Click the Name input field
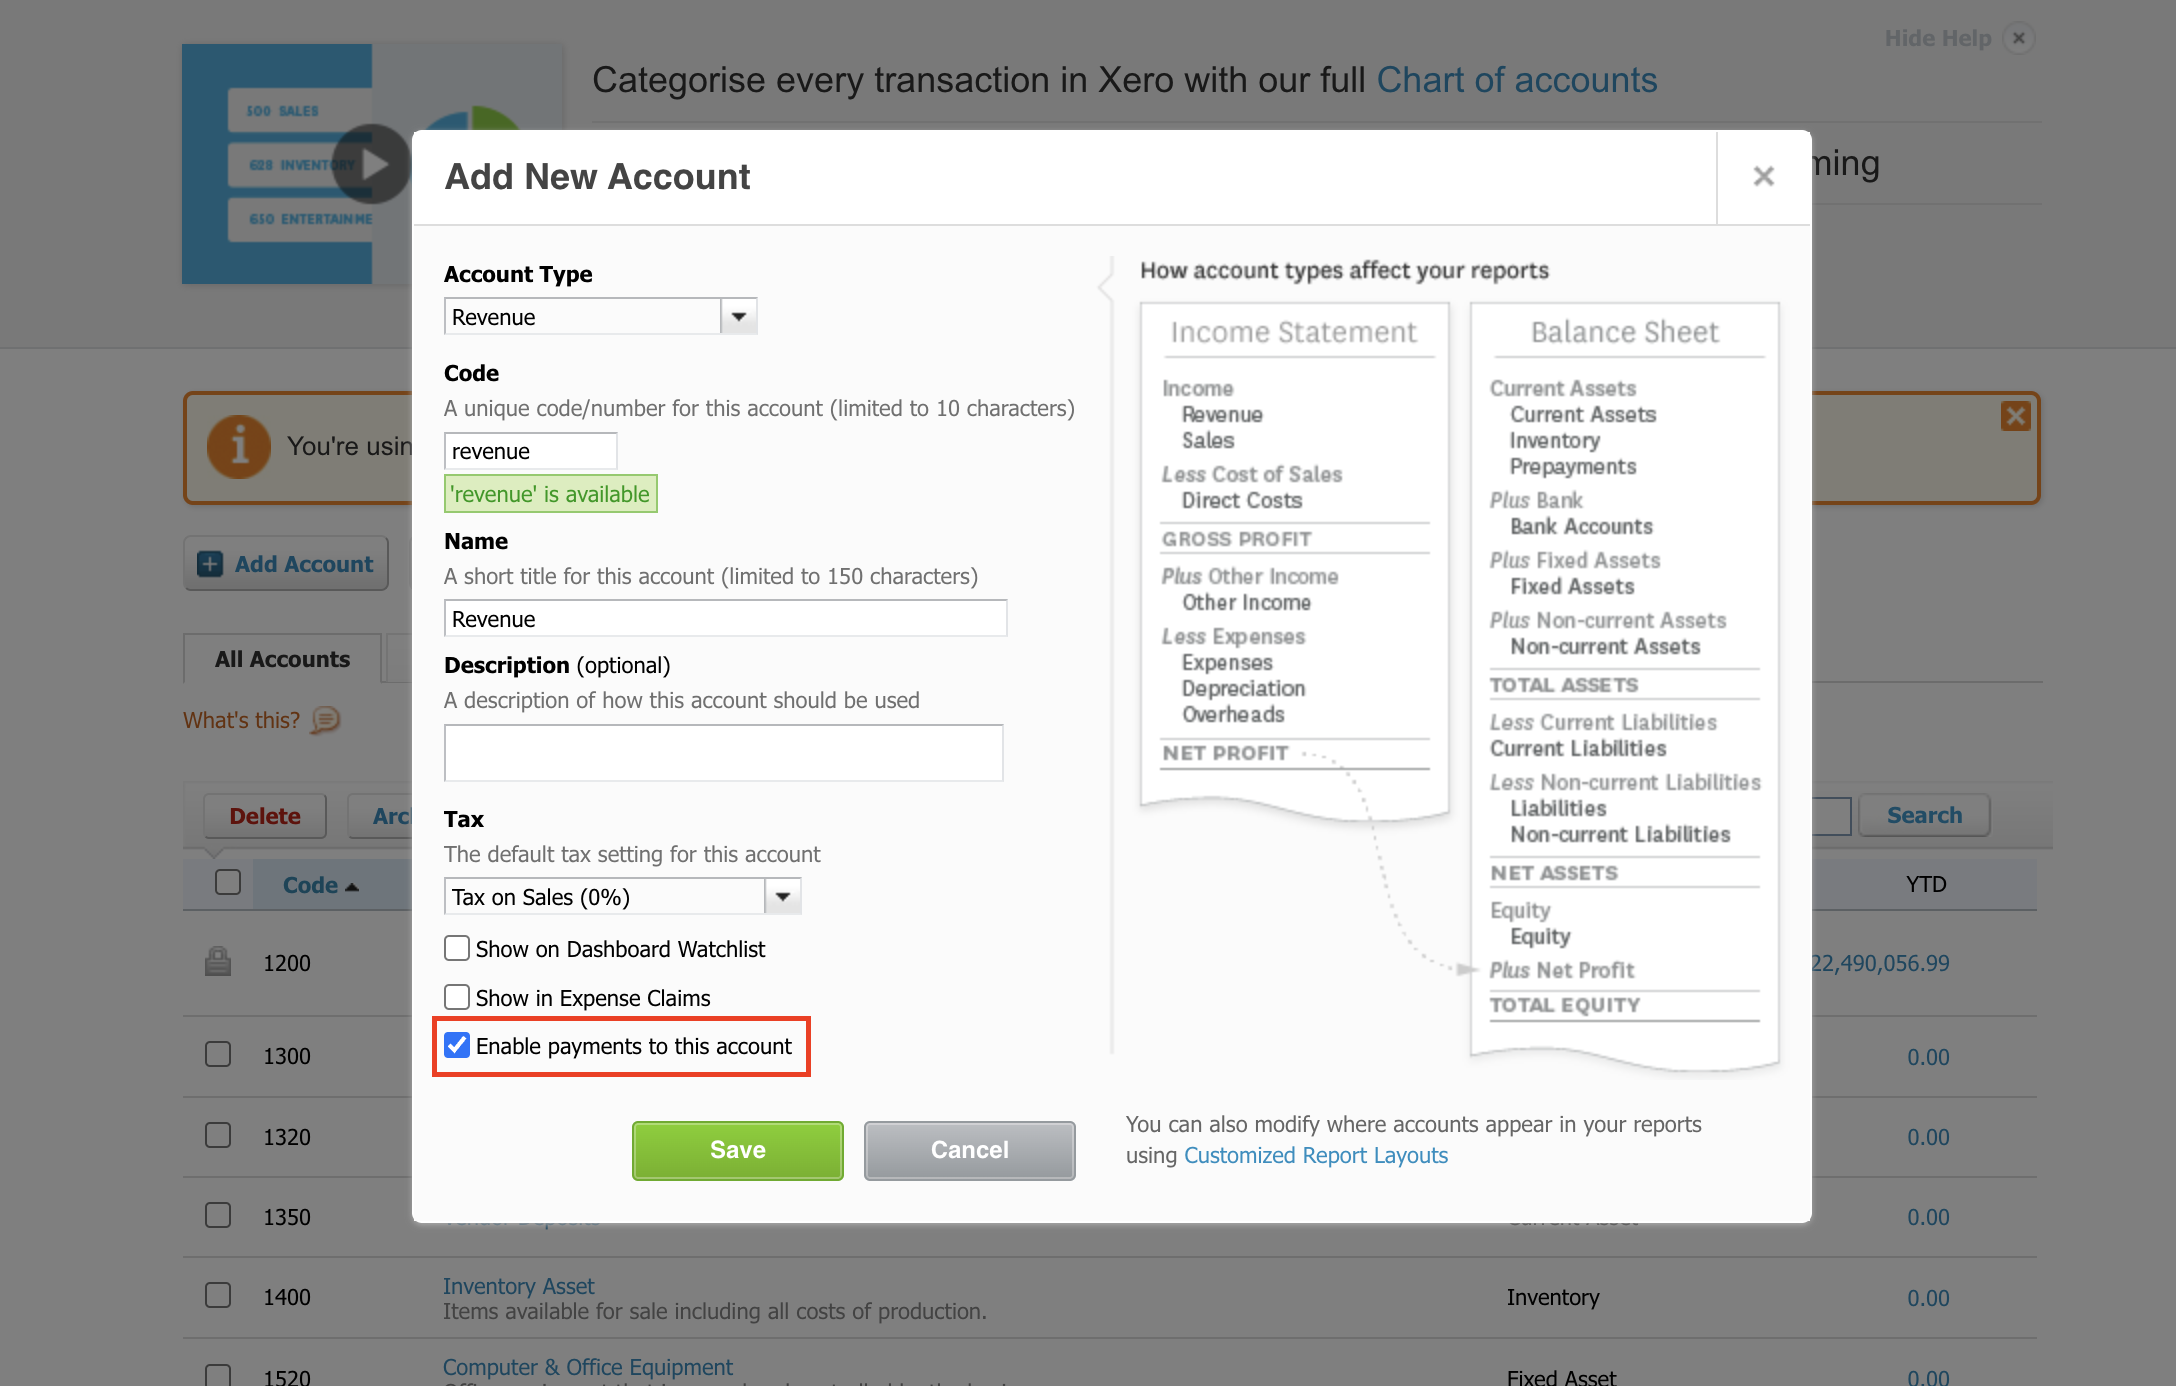This screenshot has height=1386, width=2176. point(725,619)
